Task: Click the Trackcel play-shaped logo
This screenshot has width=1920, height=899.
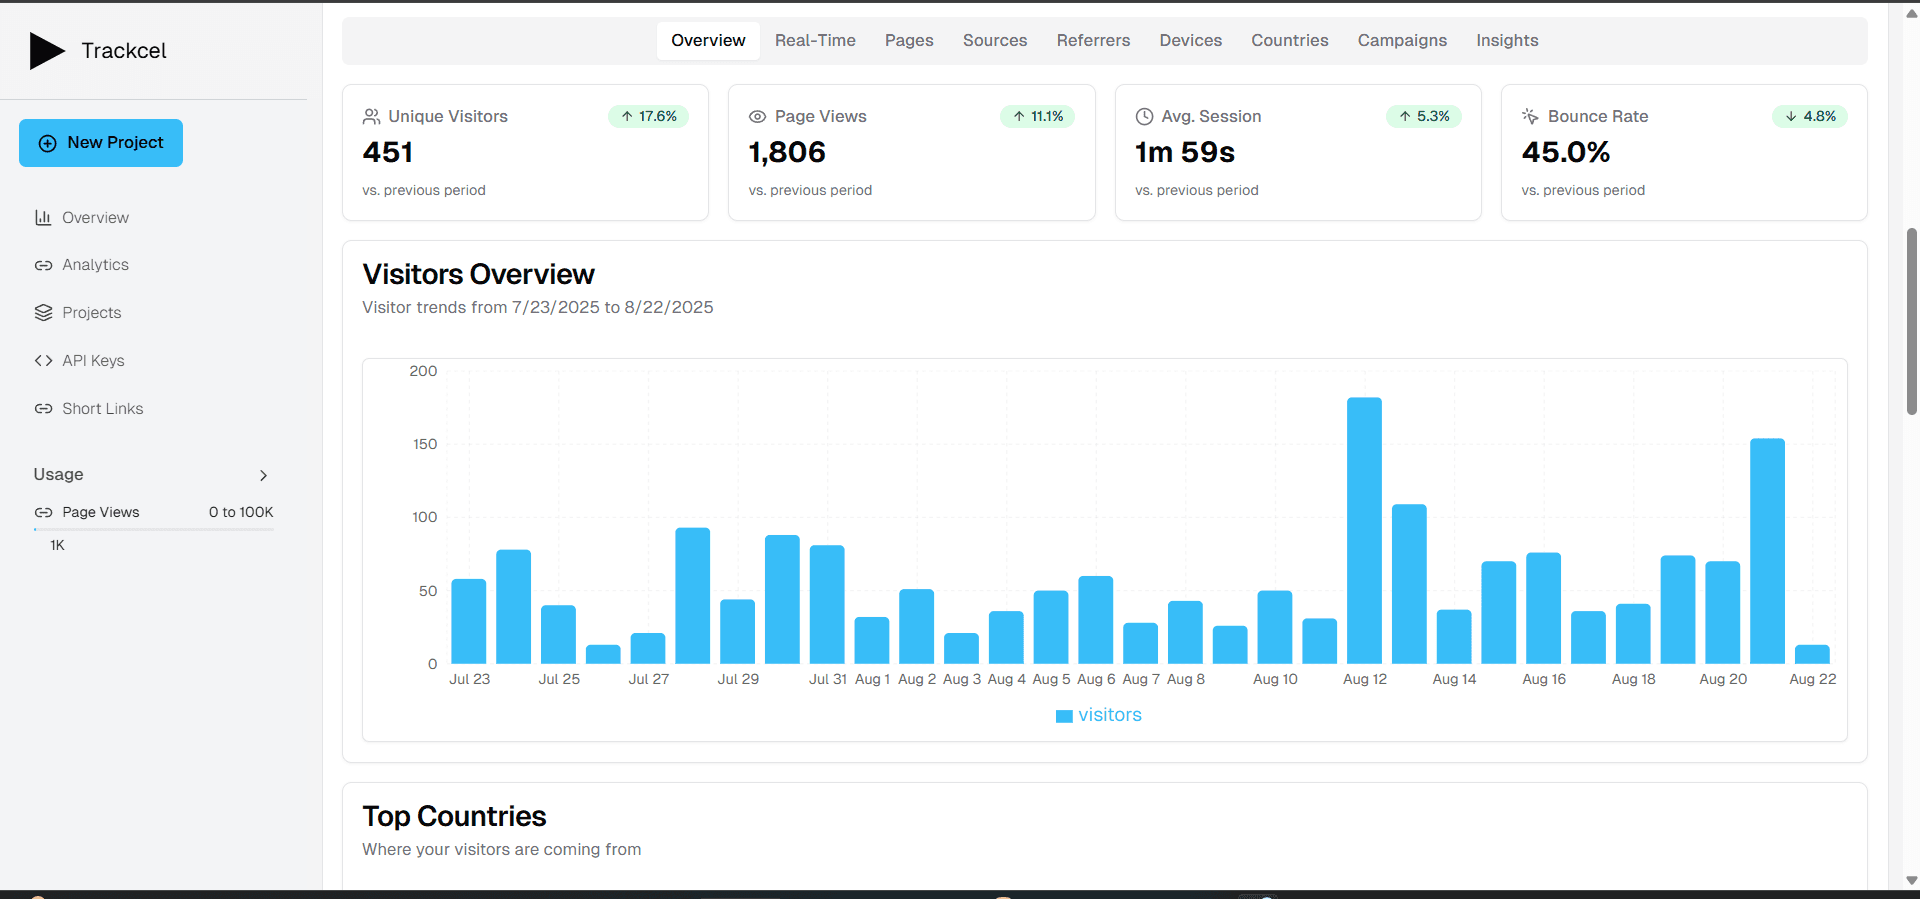Action: [46, 51]
